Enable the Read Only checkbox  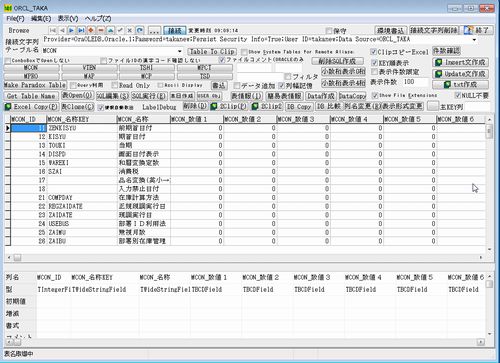tap(115, 85)
